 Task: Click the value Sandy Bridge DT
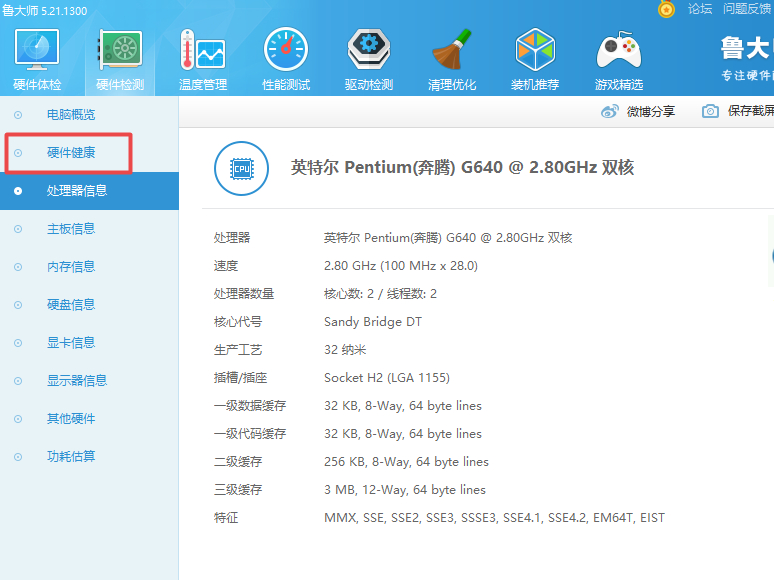tap(373, 322)
